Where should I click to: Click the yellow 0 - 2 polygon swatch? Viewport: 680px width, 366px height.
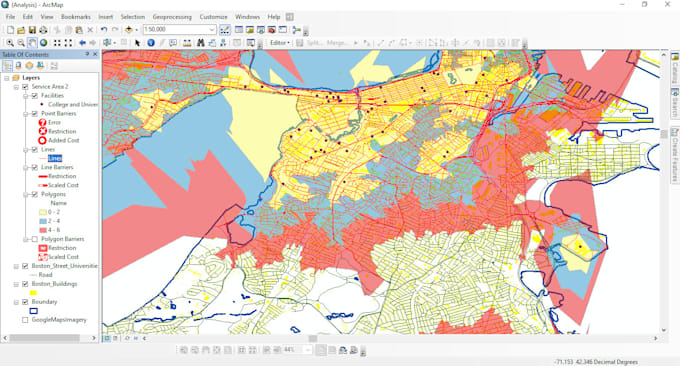click(x=43, y=212)
